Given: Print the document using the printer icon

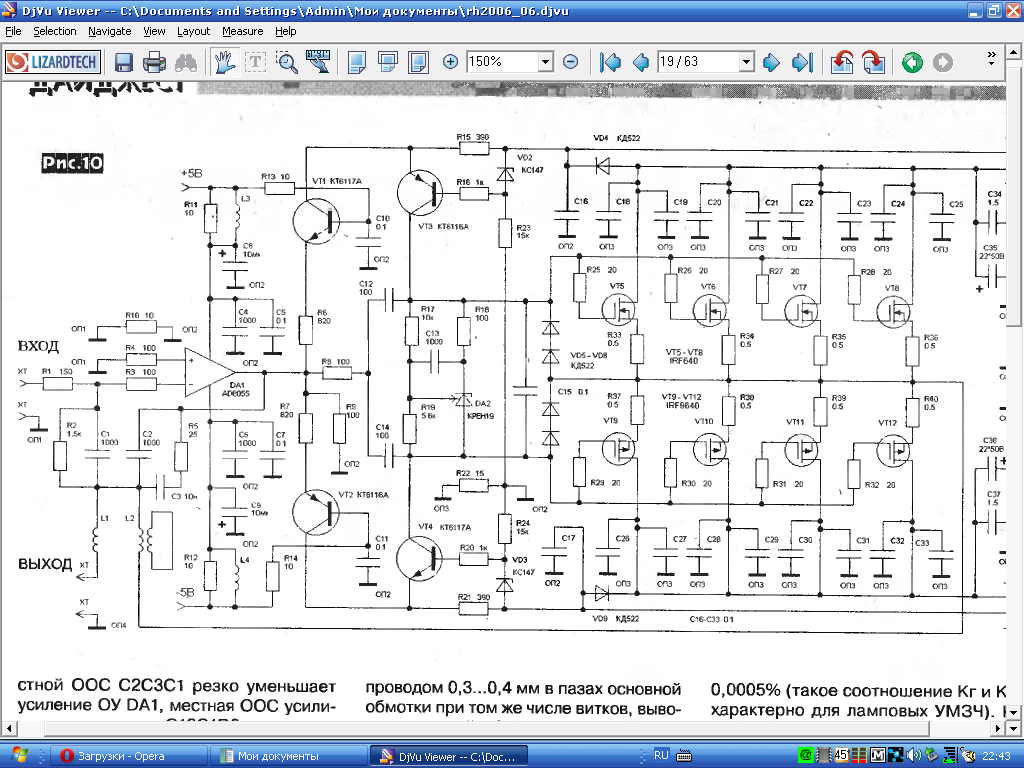Looking at the screenshot, I should [154, 63].
